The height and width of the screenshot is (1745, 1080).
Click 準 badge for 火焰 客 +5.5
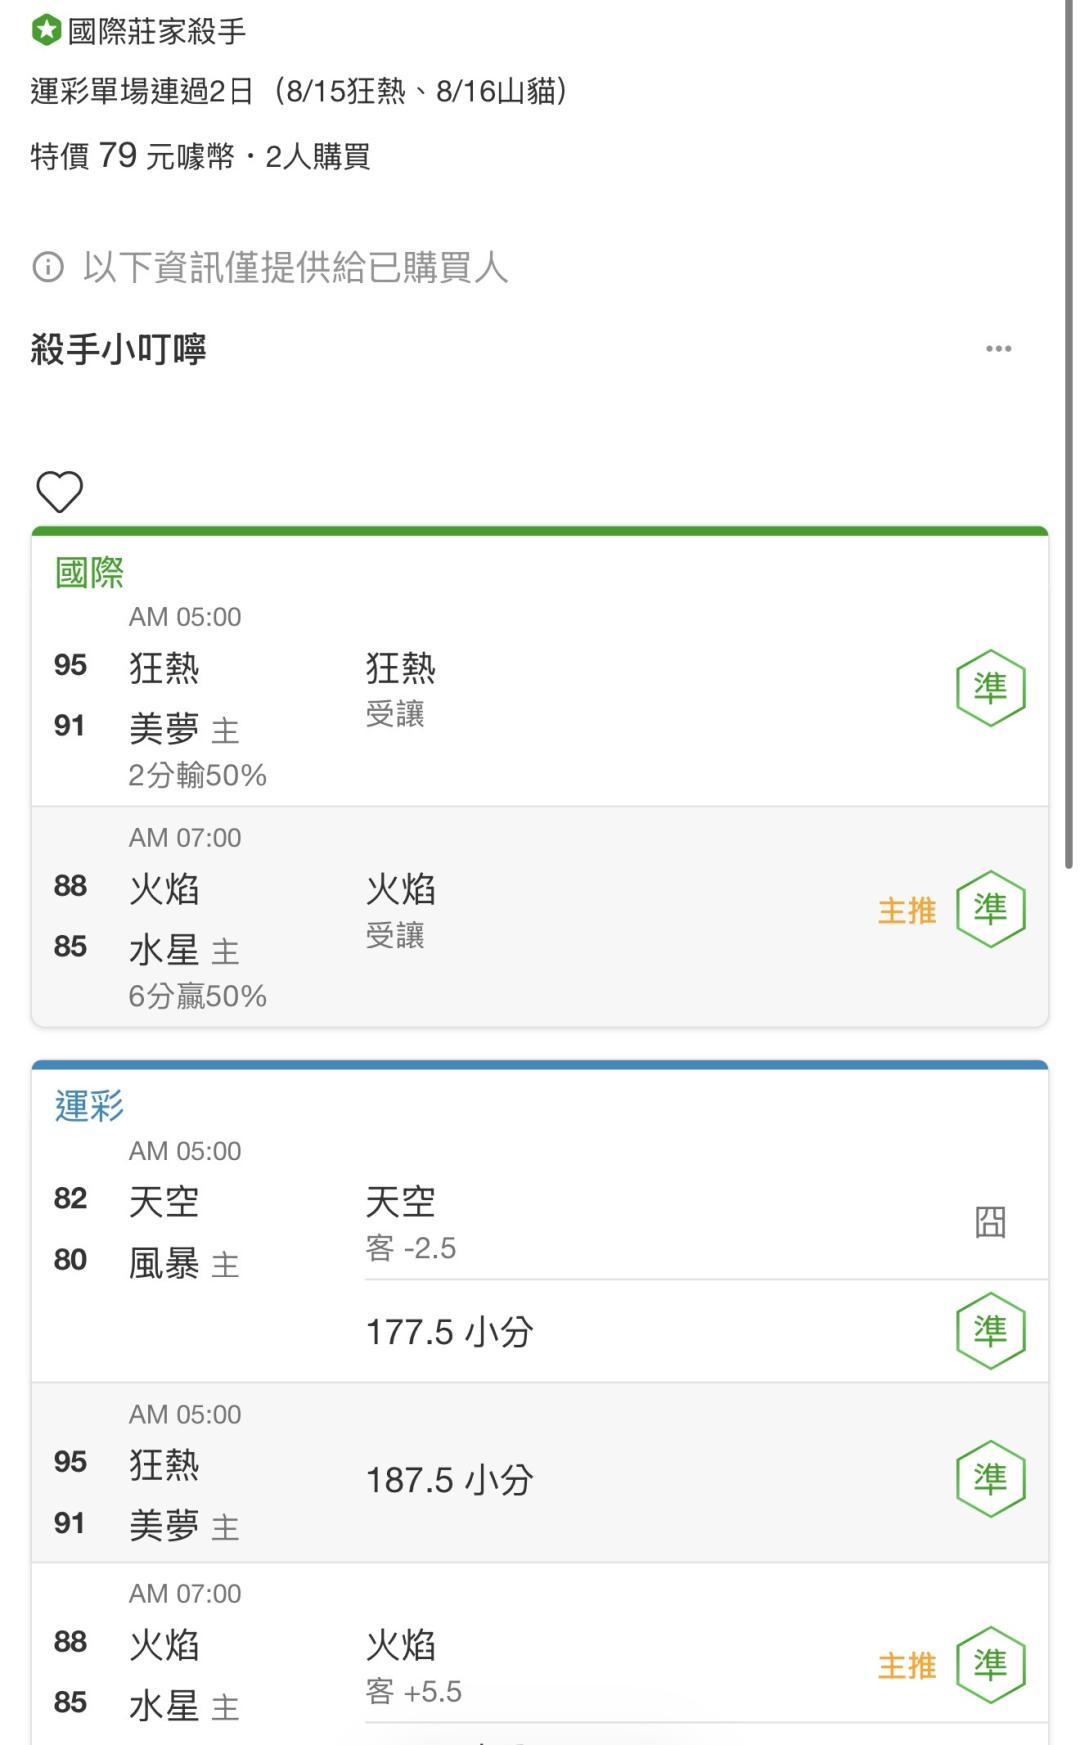tap(990, 1665)
